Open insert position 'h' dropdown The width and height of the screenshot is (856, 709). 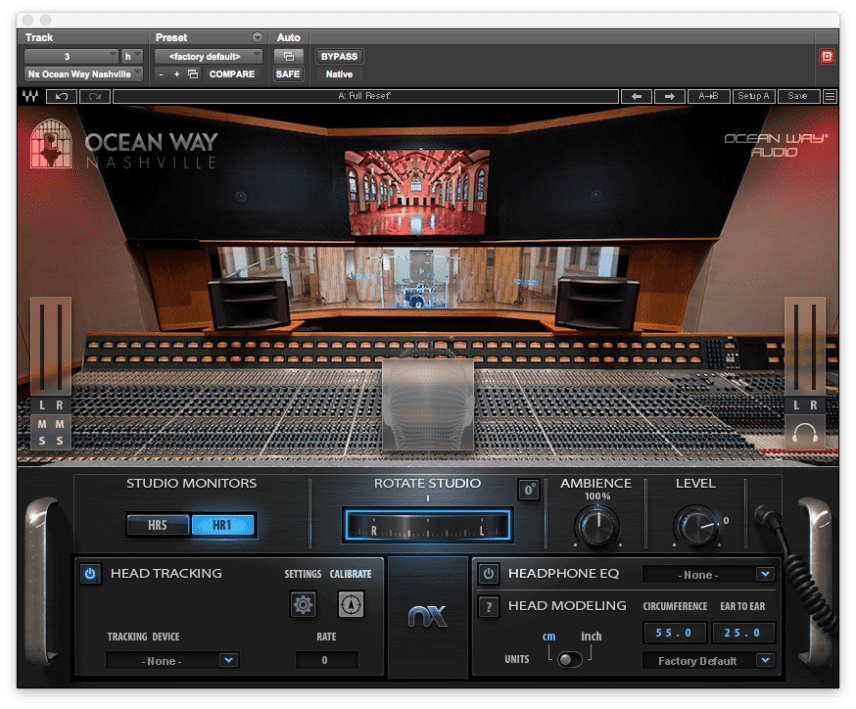[x=132, y=56]
